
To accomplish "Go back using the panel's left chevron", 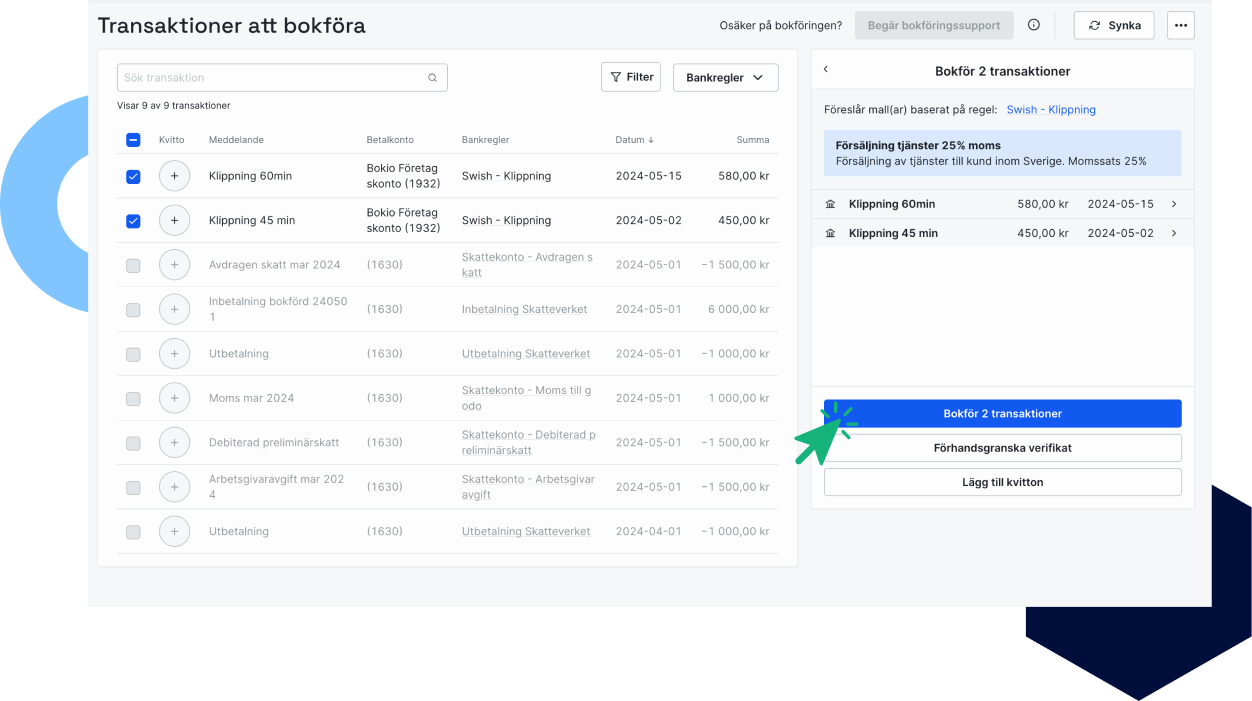I will 826,70.
